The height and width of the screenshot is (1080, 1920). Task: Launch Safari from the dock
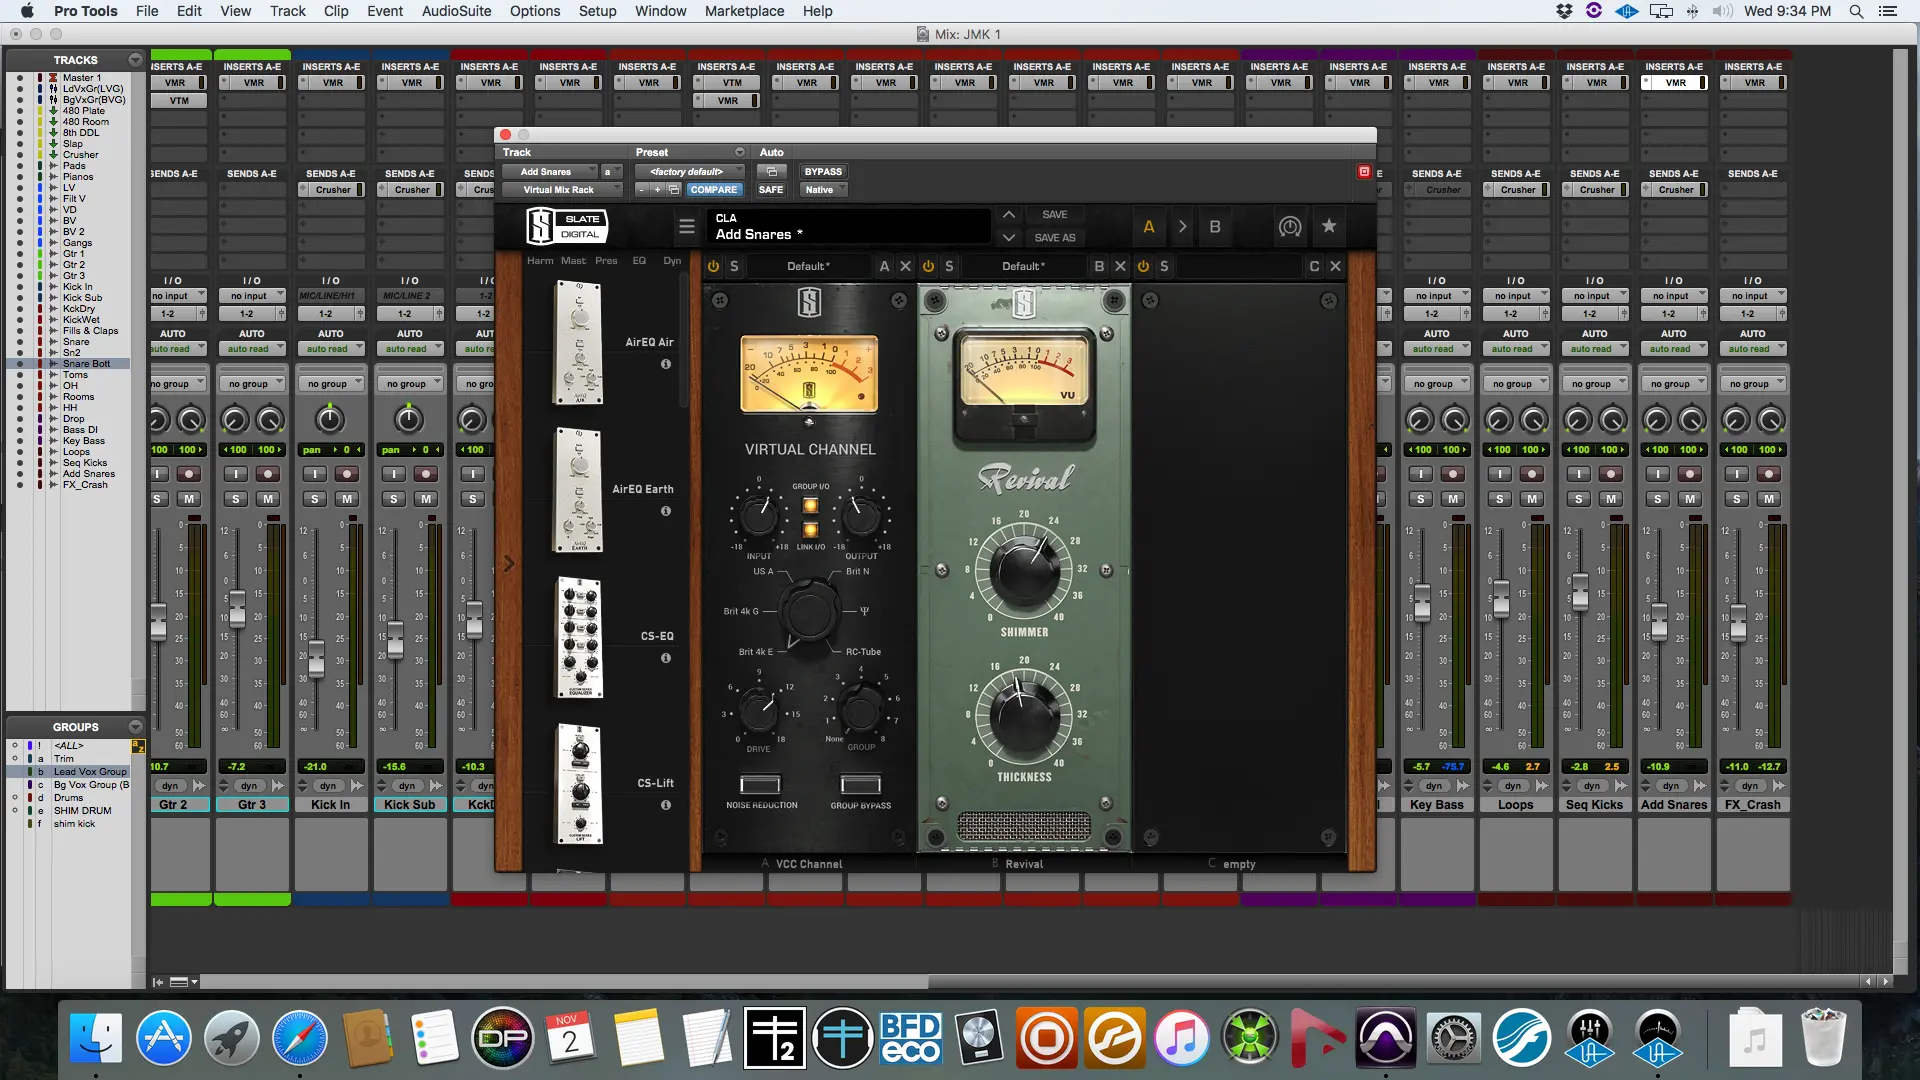coord(299,1037)
